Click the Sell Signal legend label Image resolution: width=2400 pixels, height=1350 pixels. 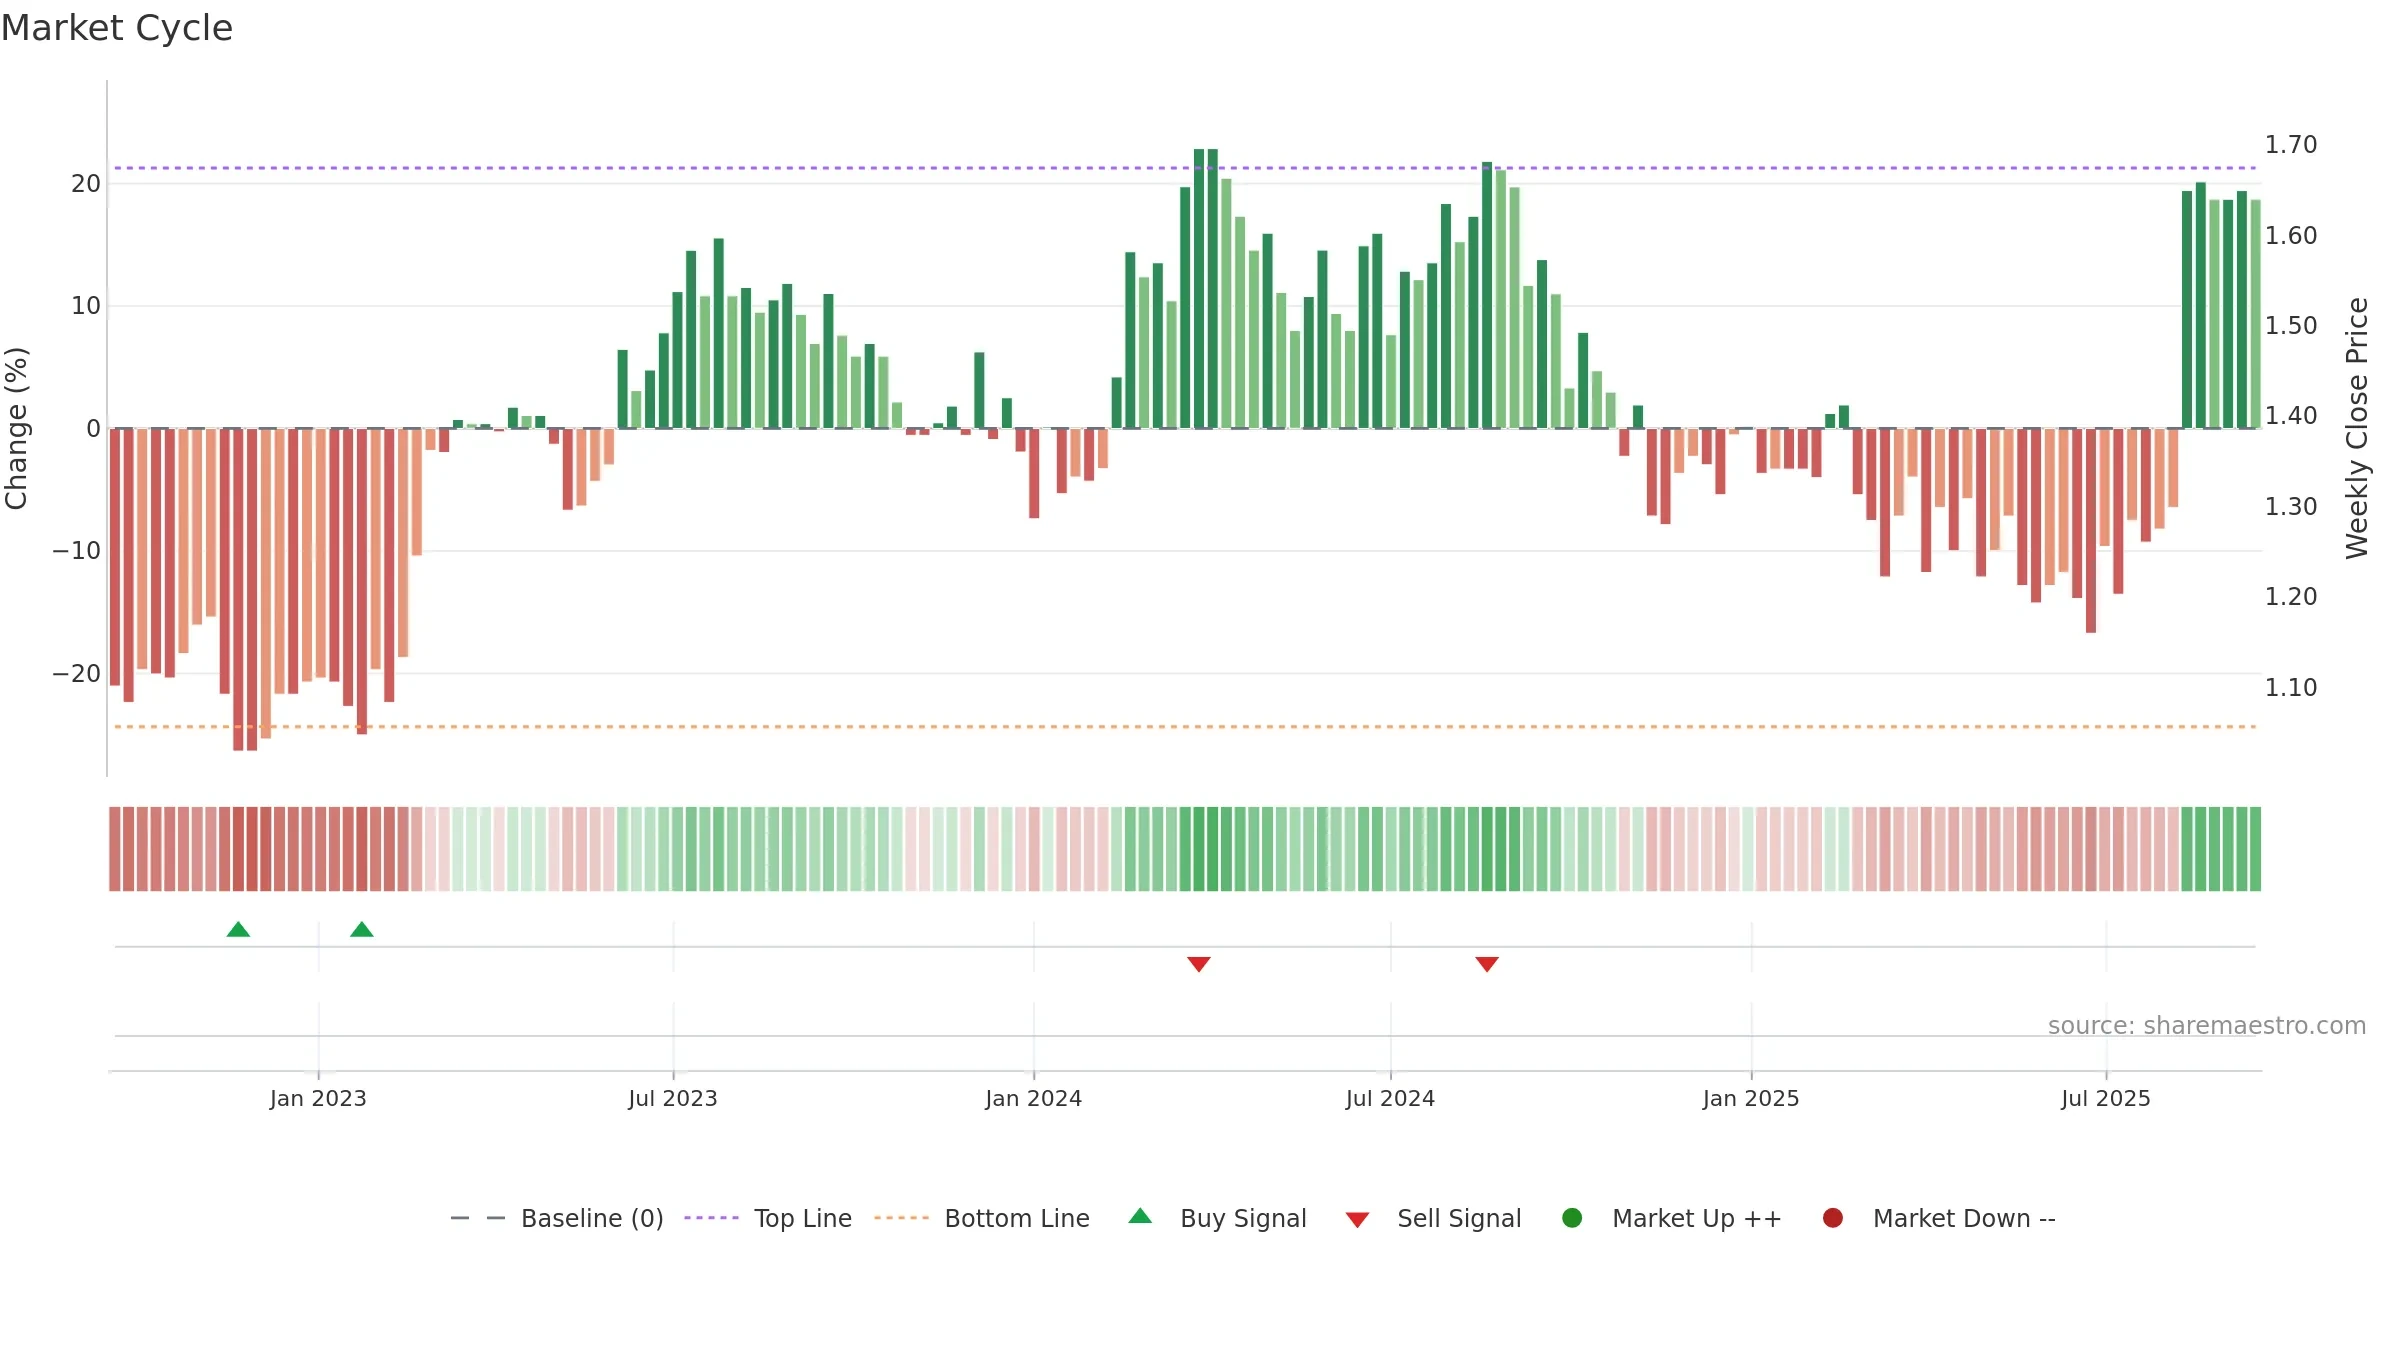[x=1459, y=1219]
